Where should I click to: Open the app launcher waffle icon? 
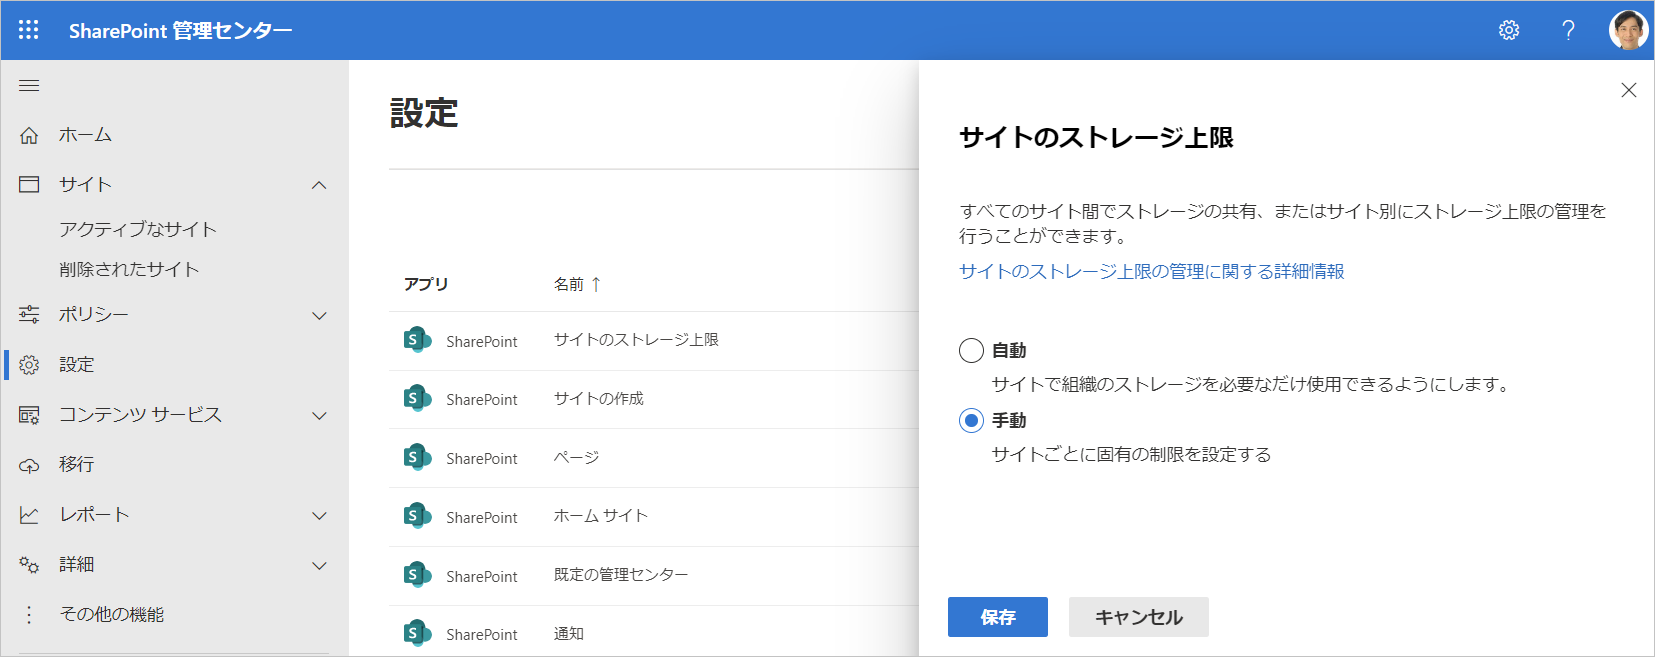(x=29, y=30)
